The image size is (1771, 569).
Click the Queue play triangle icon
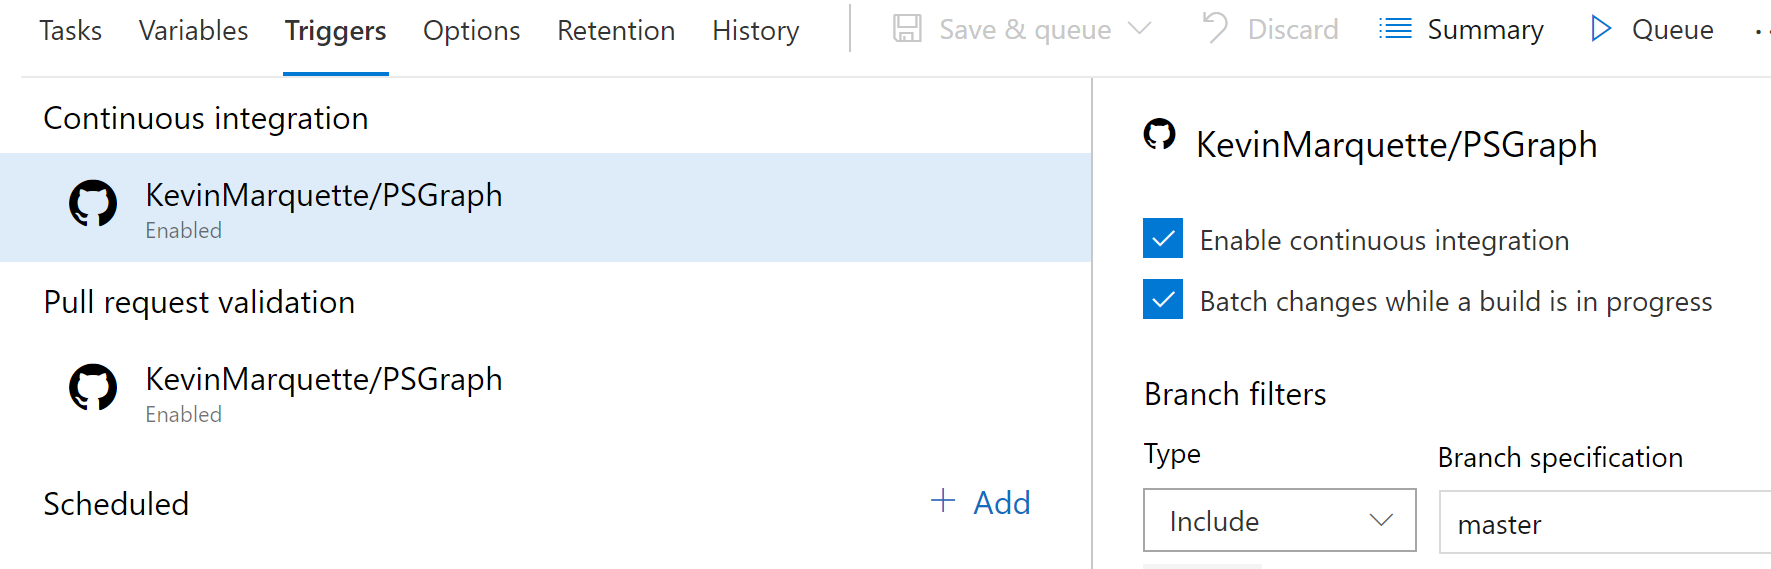[1601, 29]
